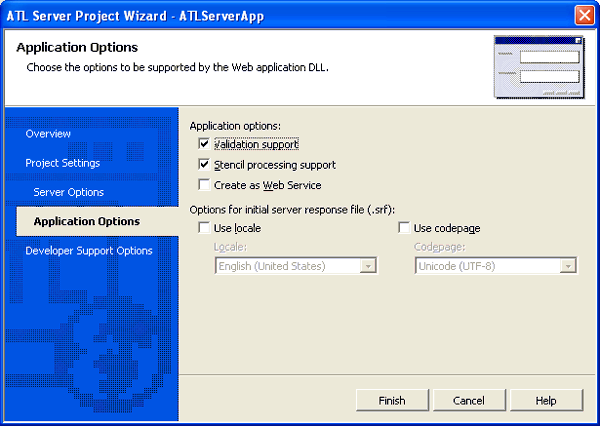Image resolution: width=600 pixels, height=426 pixels.
Task: Open Project Settings in the sidebar
Action: pyautogui.click(x=62, y=163)
